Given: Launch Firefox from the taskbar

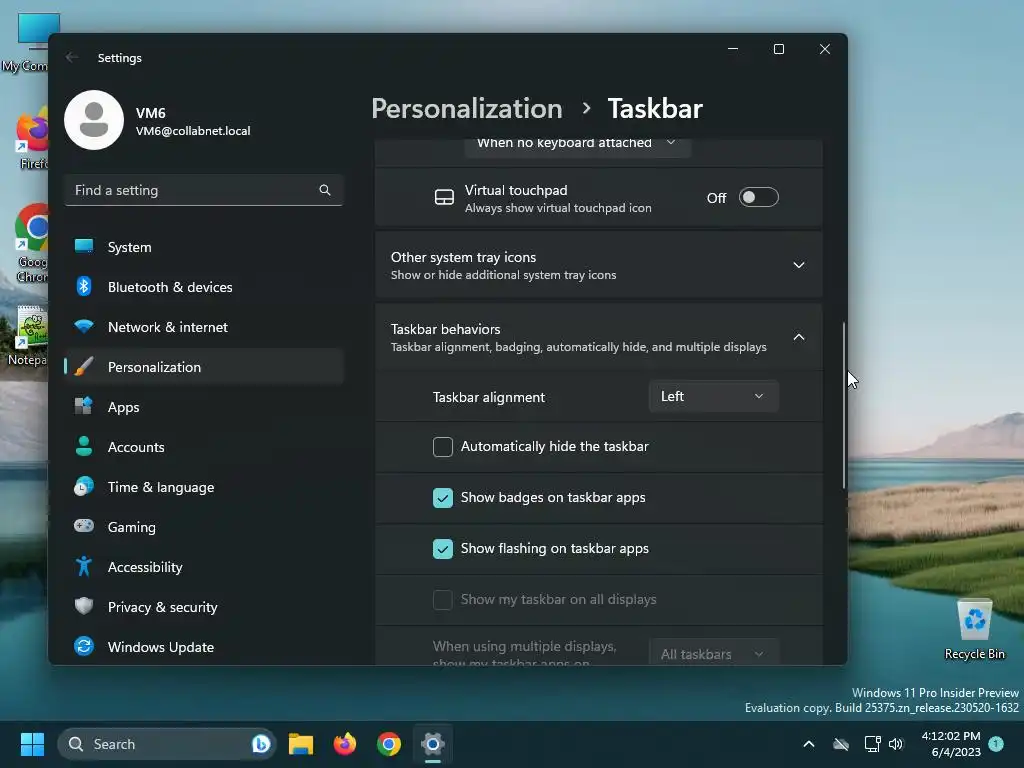Looking at the screenshot, I should click(345, 744).
